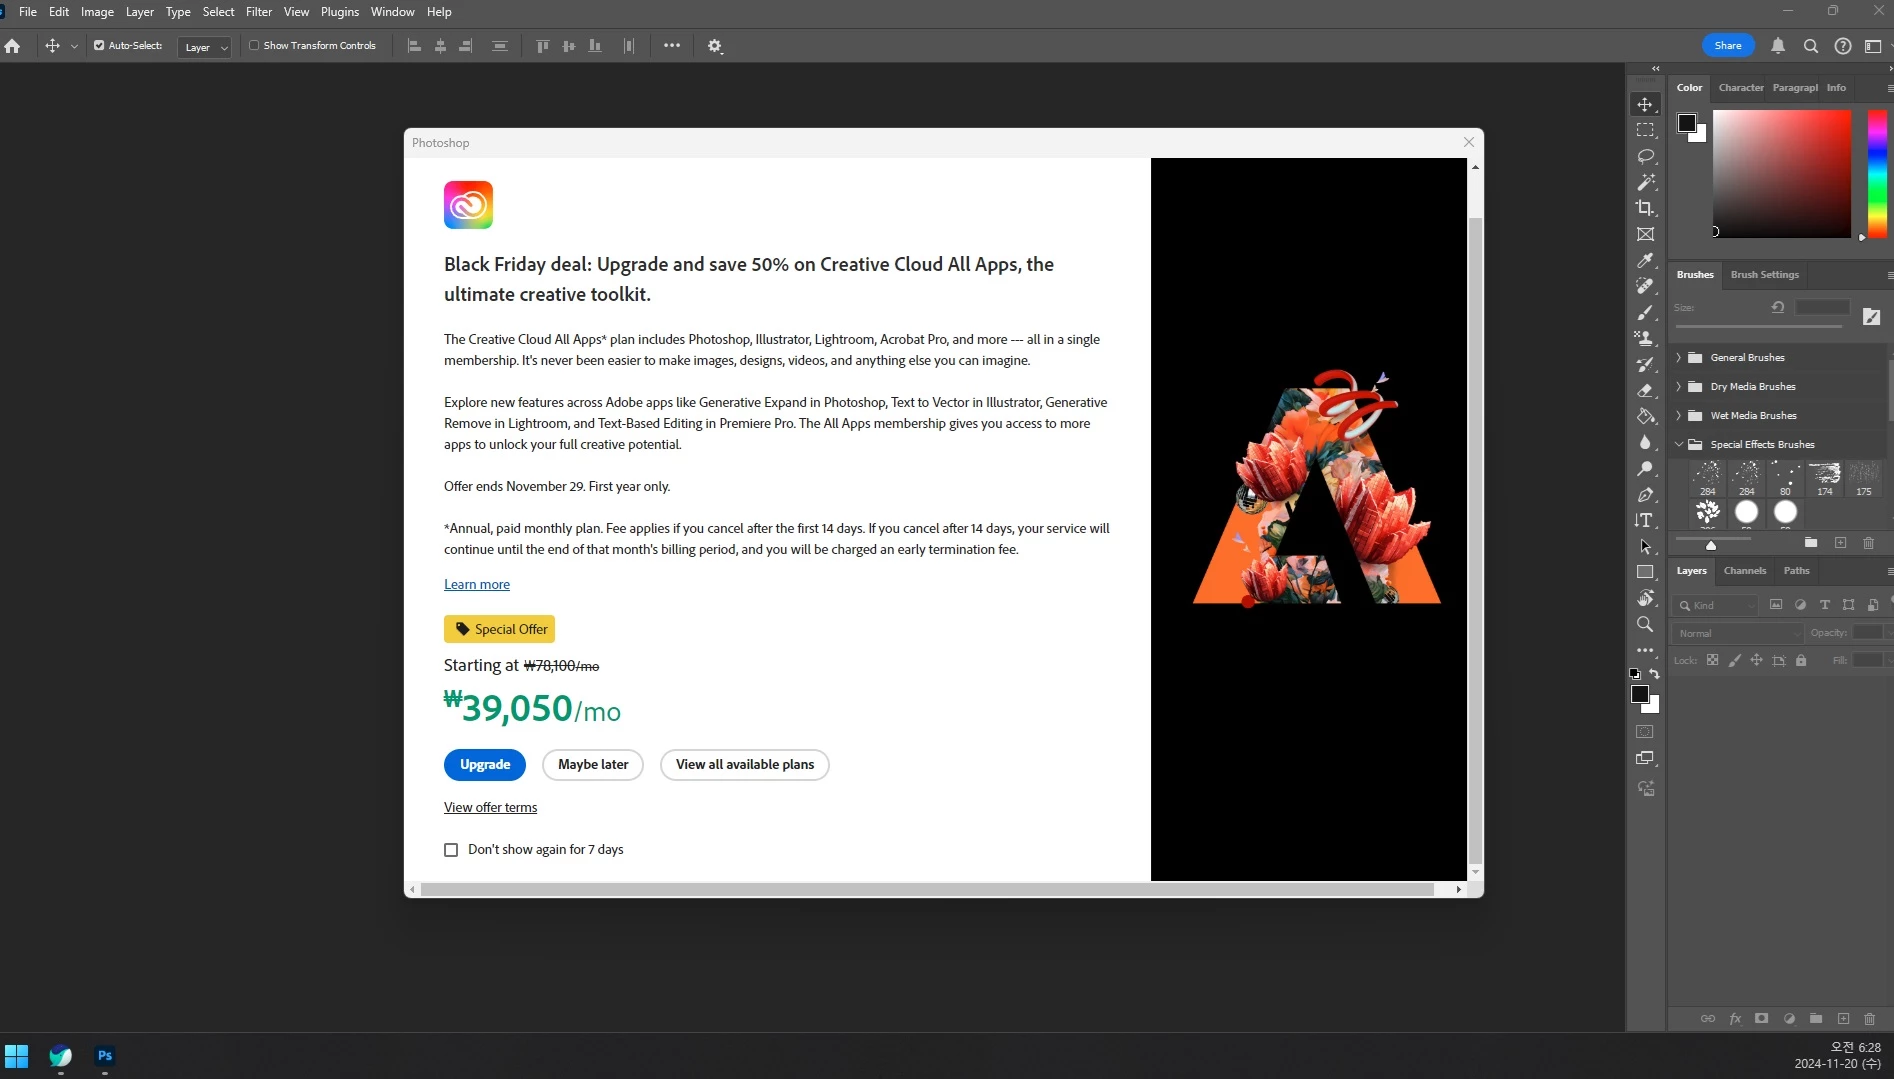
Task: Select the Path Selection tool
Action: pyautogui.click(x=1645, y=546)
